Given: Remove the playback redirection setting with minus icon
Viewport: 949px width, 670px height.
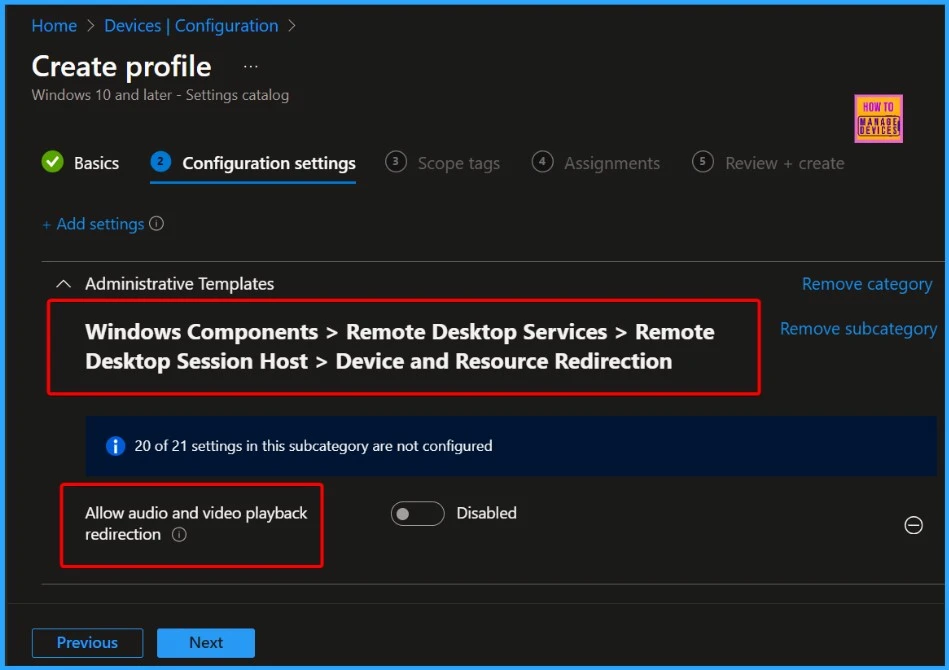Looking at the screenshot, I should (x=913, y=525).
